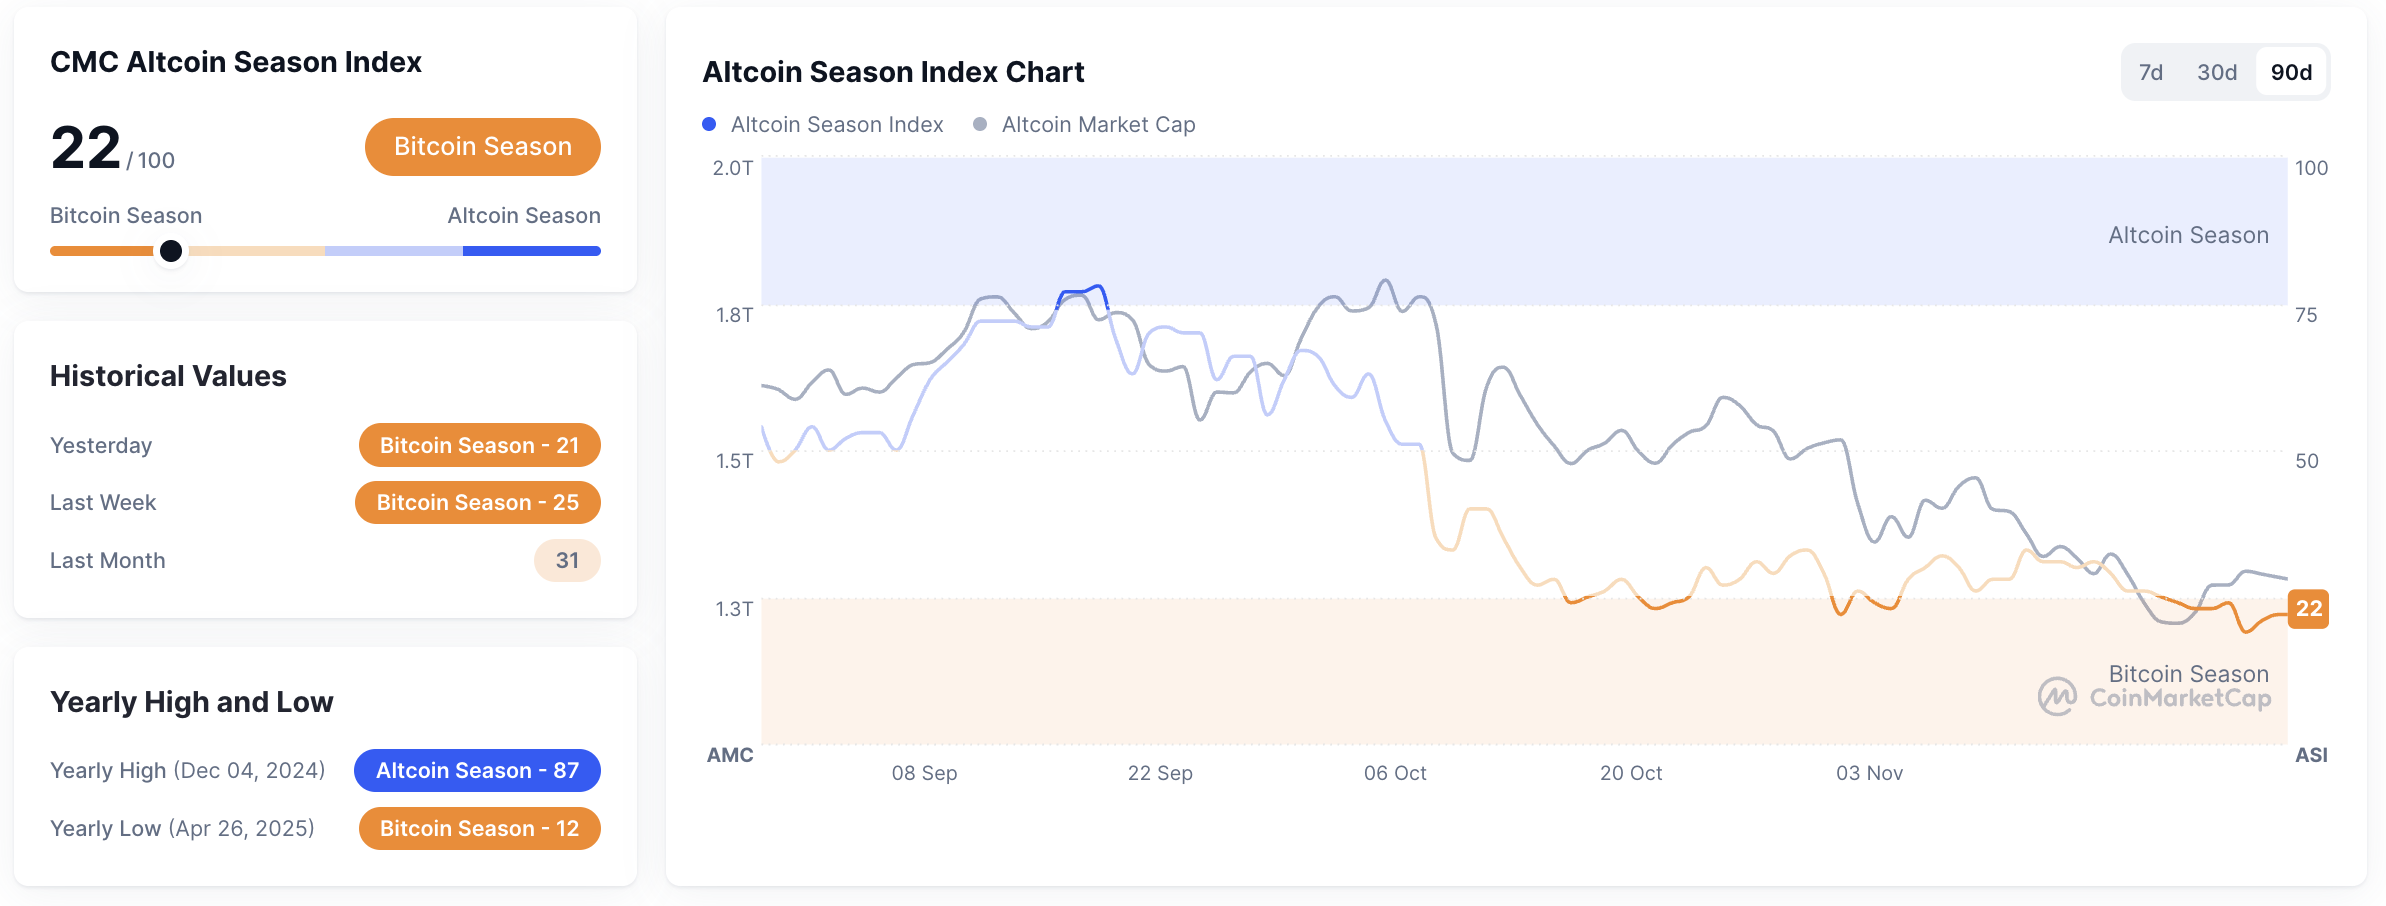2386x906 pixels.
Task: Click the Yearly Low Bitcoin Season - 12 badge
Action: tap(479, 828)
